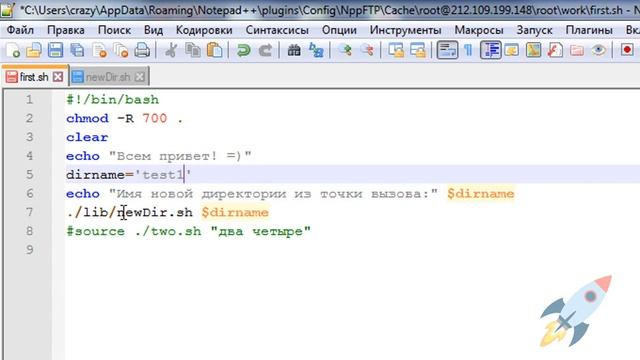This screenshot has width=640, height=360.
Task: Open the Folder as Workspace icon
Action: (576, 51)
